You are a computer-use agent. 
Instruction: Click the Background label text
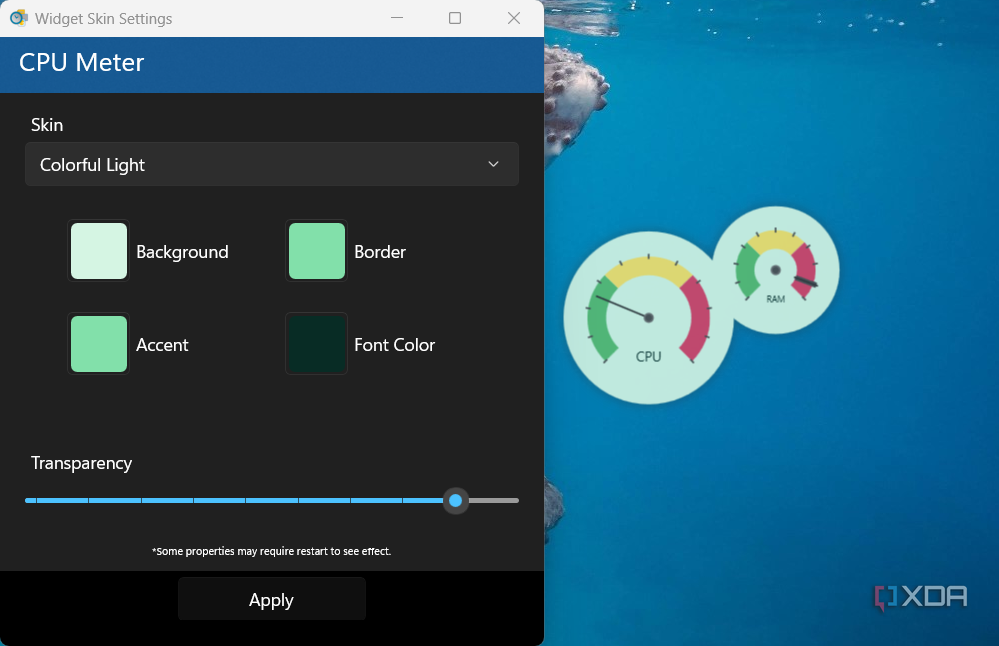coord(182,252)
